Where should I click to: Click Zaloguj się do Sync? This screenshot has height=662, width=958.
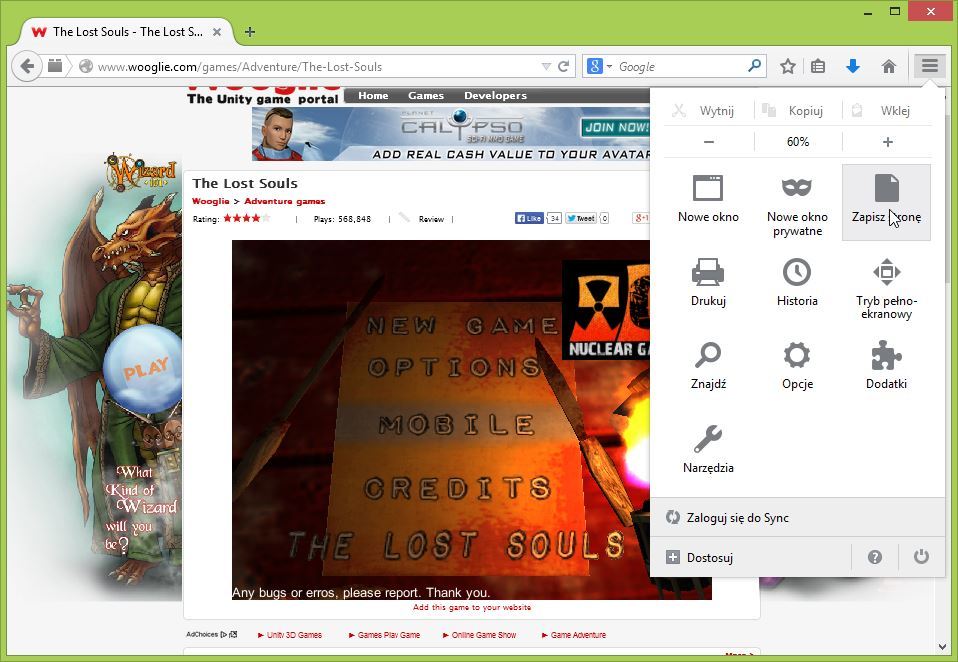pos(797,517)
